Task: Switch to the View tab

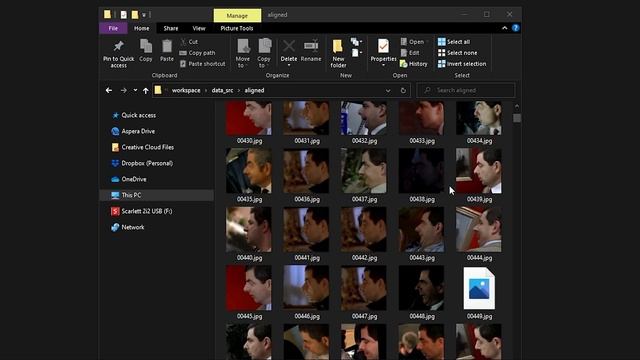Action: point(199,28)
